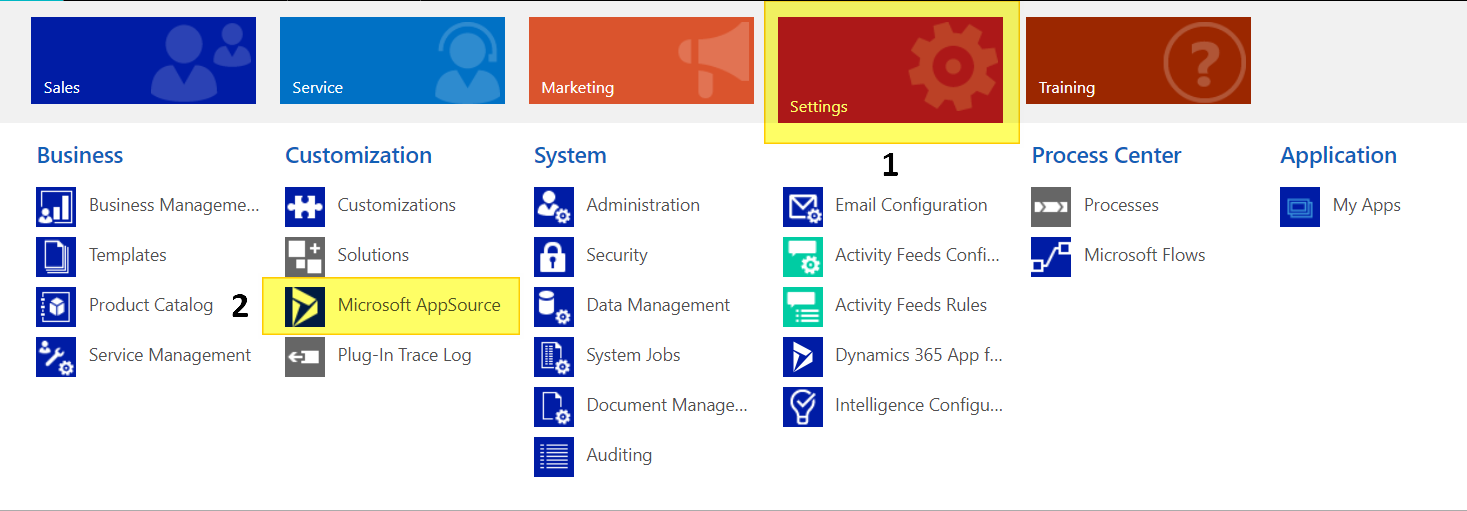The height and width of the screenshot is (511, 1467).
Task: Open the Processes link
Action: click(x=1121, y=205)
